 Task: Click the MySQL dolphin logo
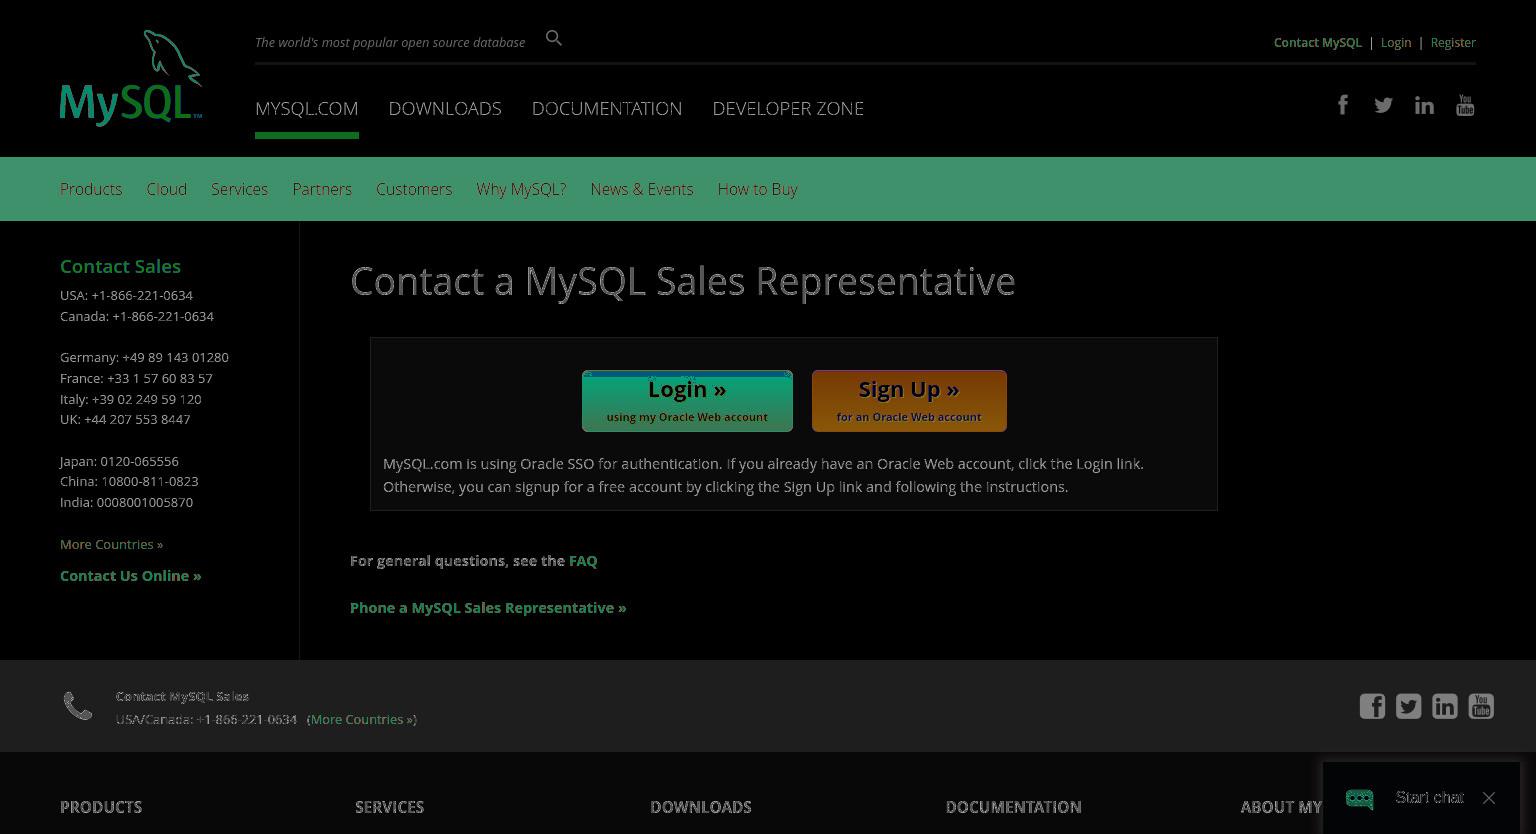pos(131,78)
